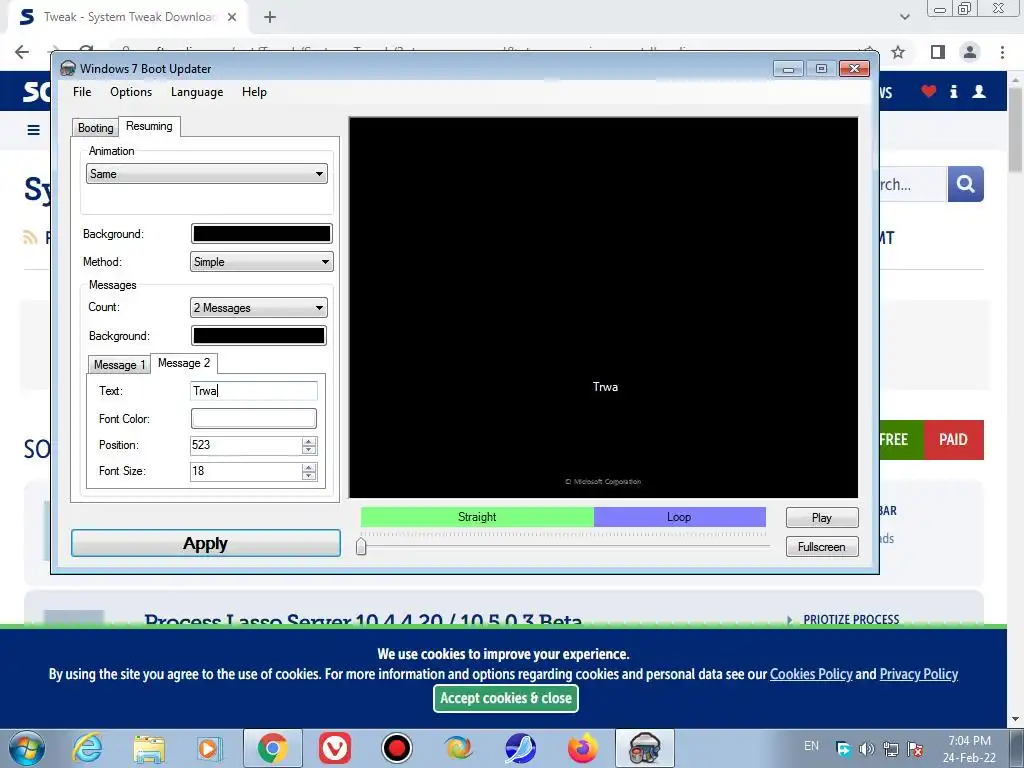This screenshot has height=768, width=1024.
Task: Select the Resuming tab
Action: [x=149, y=126]
